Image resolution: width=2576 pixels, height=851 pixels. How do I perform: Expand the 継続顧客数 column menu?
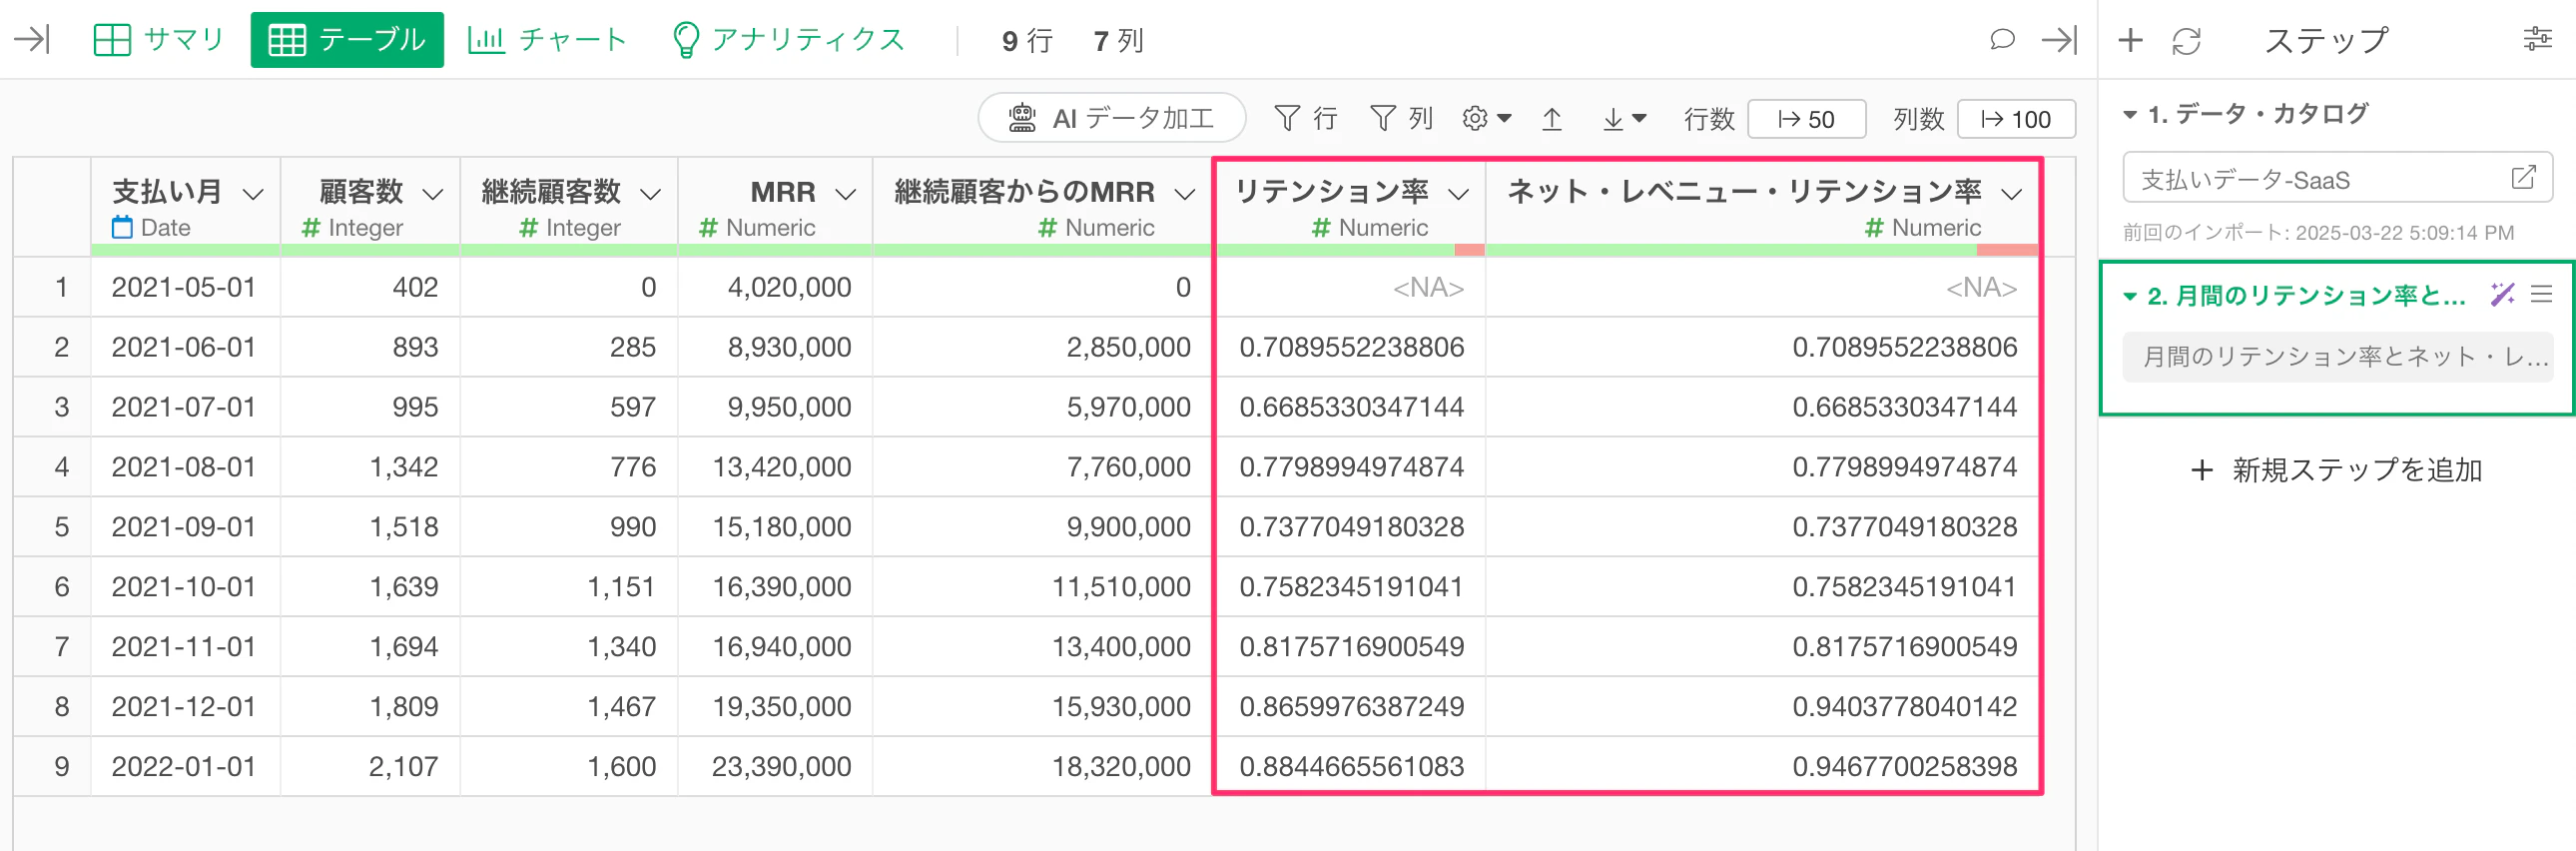(x=650, y=193)
